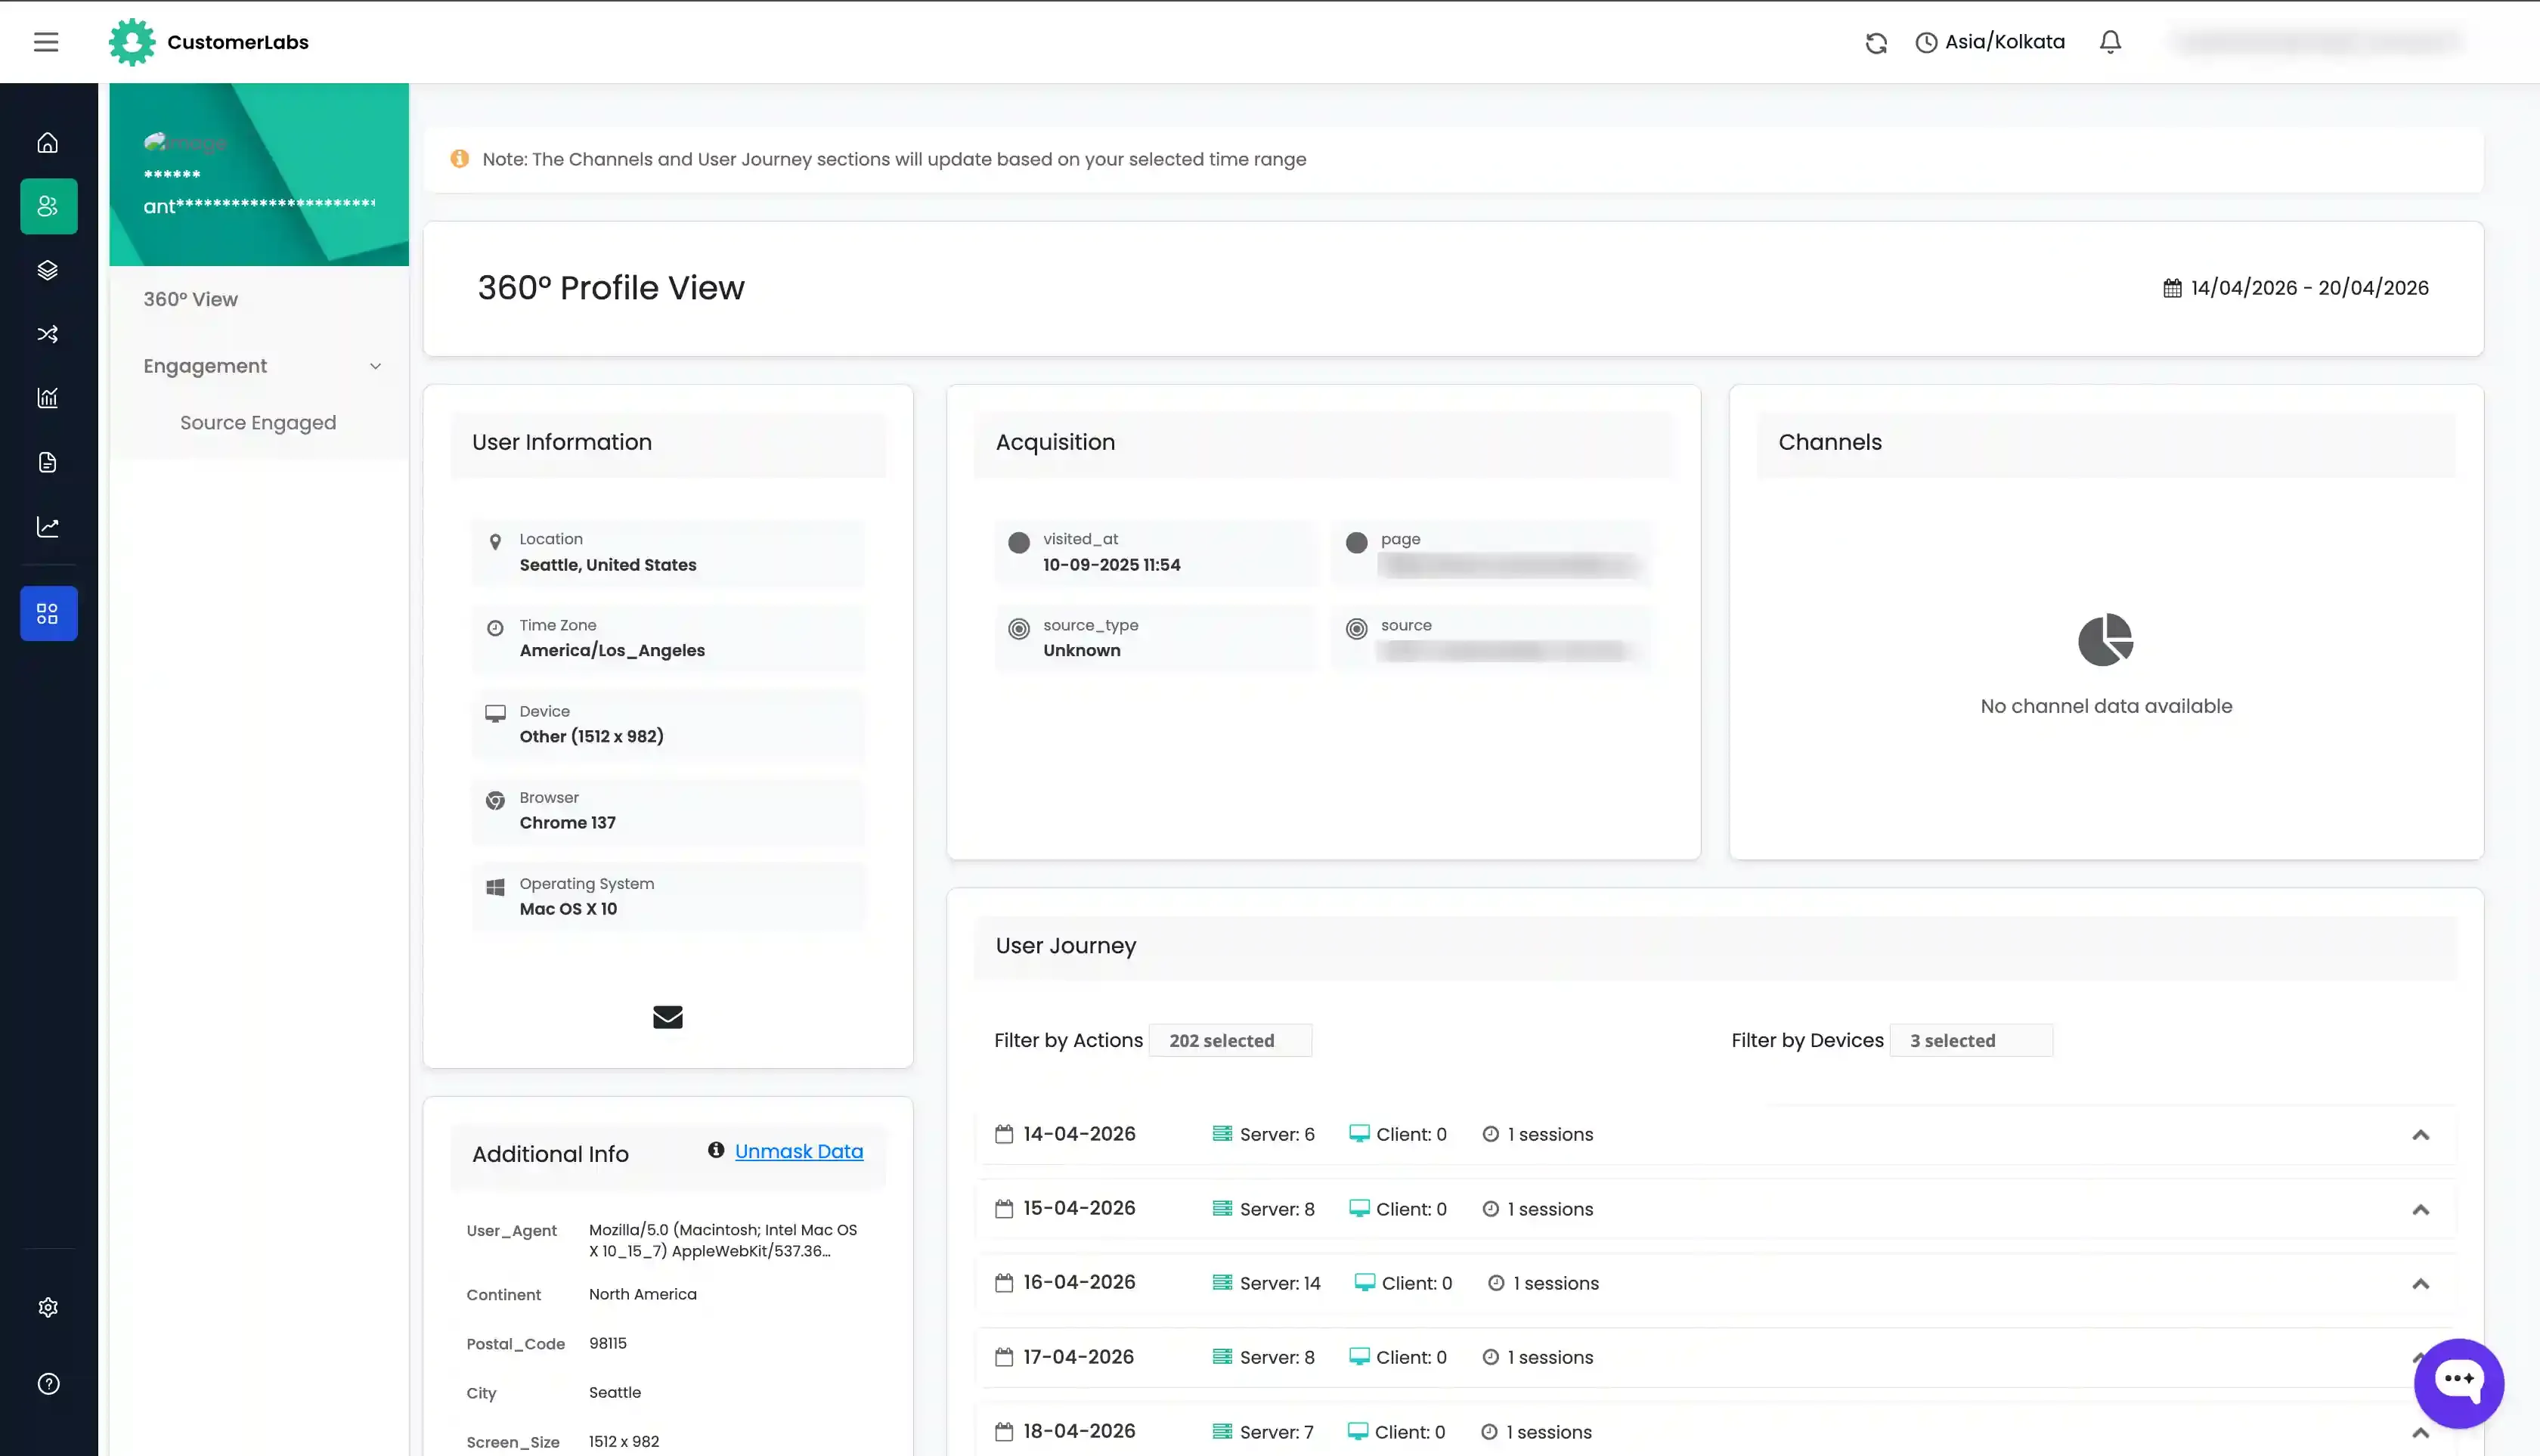Image resolution: width=2540 pixels, height=1456 pixels.
Task: Open the line graph sidebar icon
Action: tap(48, 526)
